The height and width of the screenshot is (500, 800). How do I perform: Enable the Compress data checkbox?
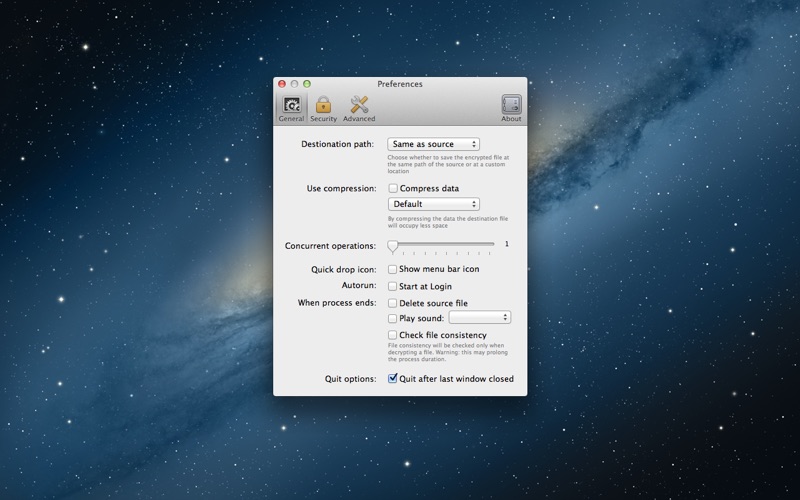tap(393, 188)
